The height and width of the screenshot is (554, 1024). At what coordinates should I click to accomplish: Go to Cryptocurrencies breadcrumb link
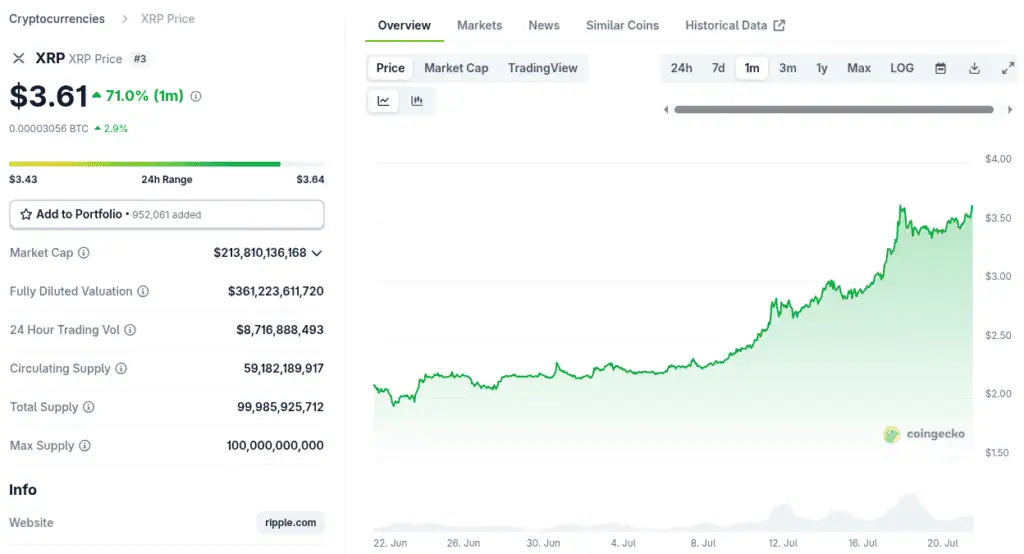(57, 19)
